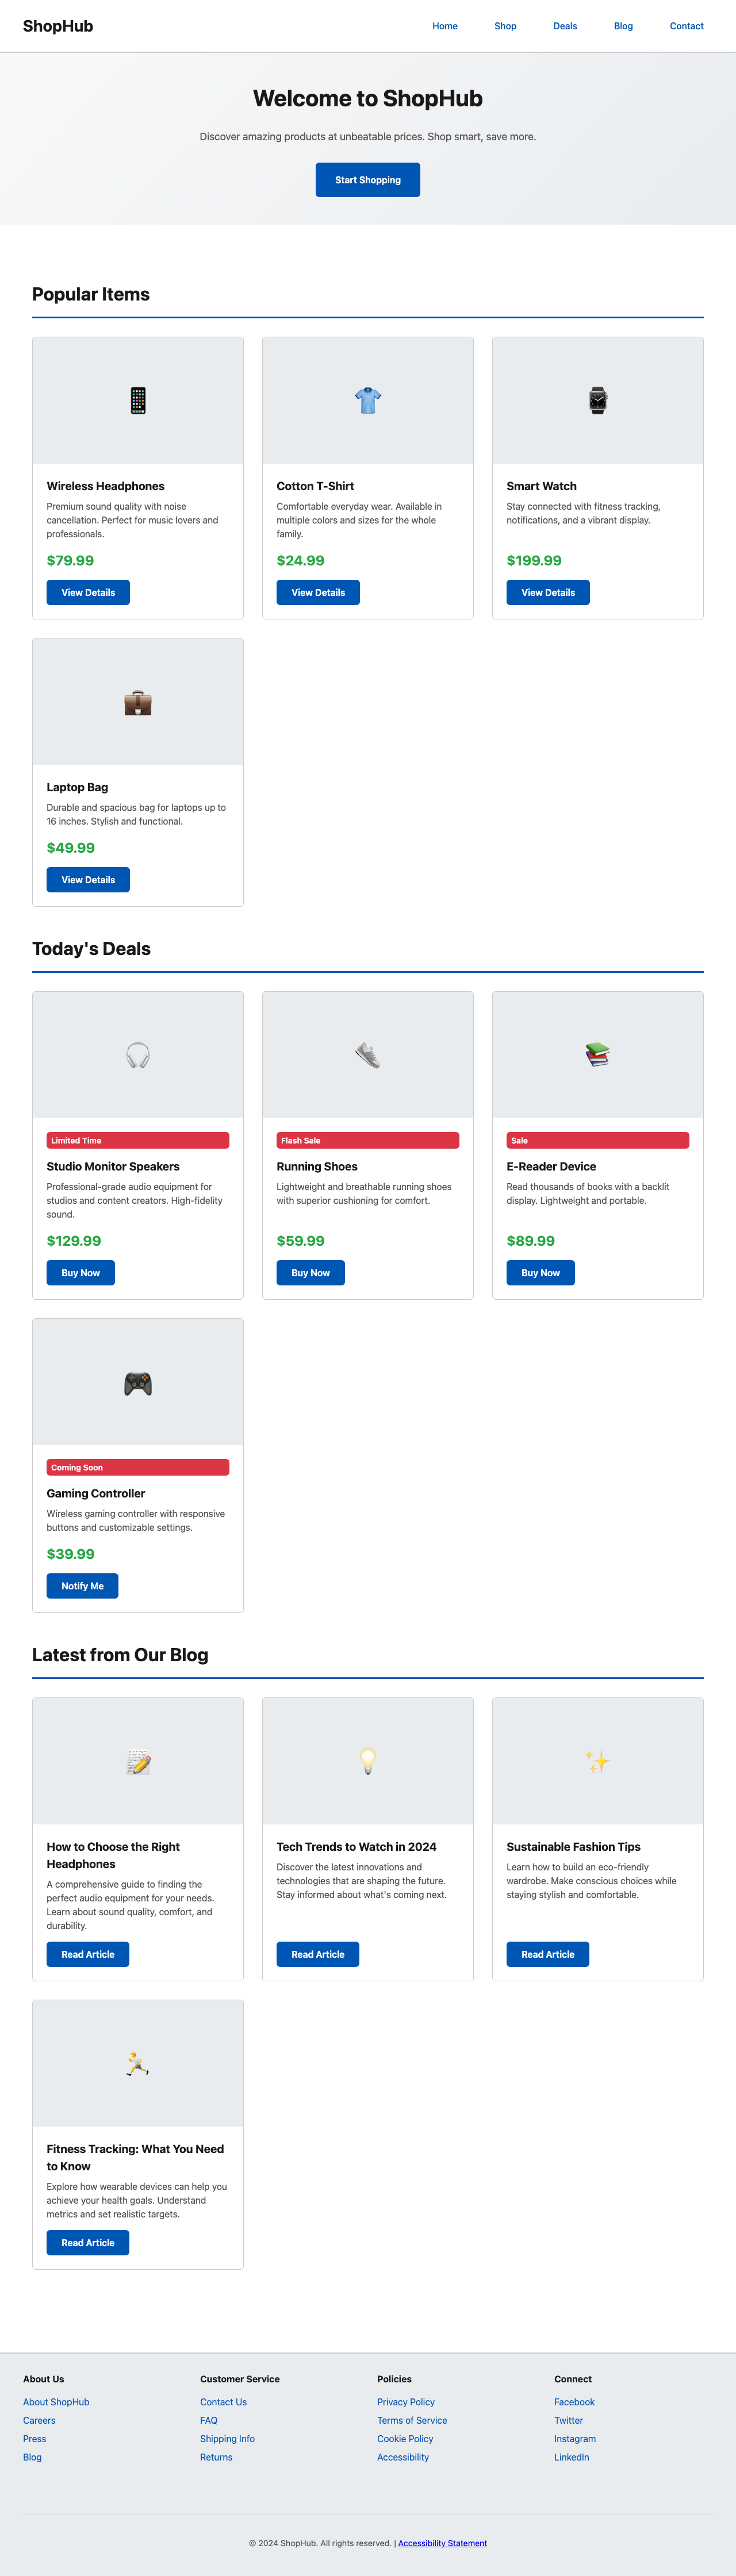Open the Twitter link under Connect
This screenshot has width=736, height=2576.
pos(568,2420)
